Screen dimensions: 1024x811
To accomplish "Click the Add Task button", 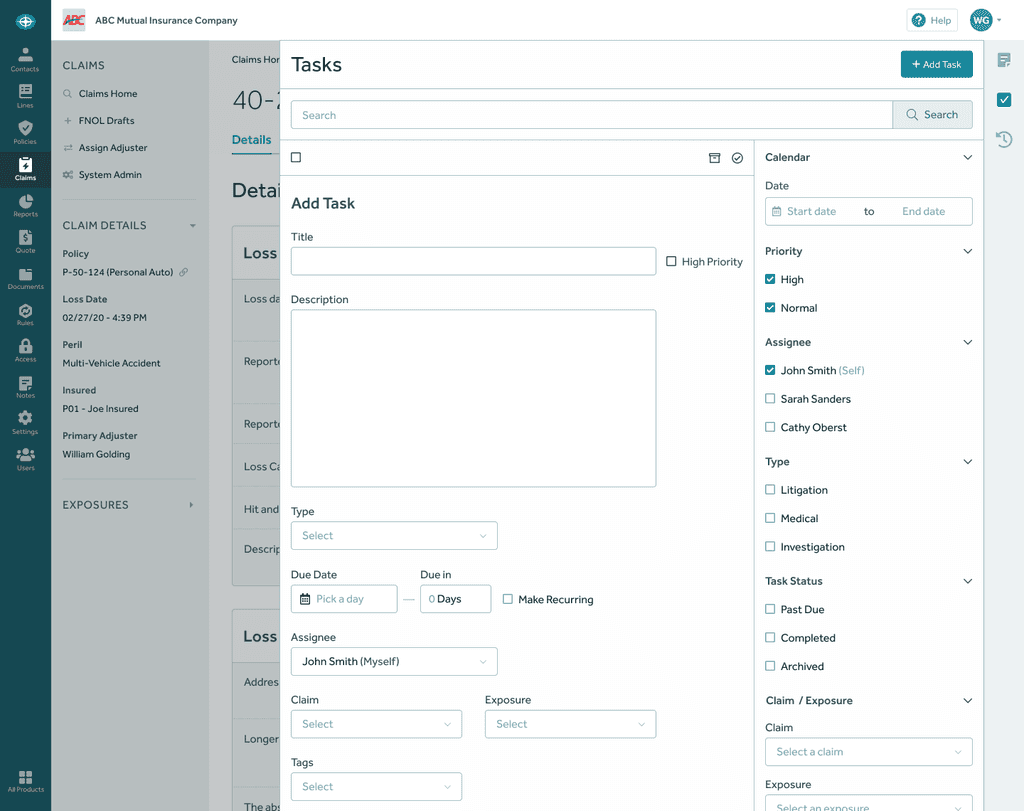I will tap(936, 64).
